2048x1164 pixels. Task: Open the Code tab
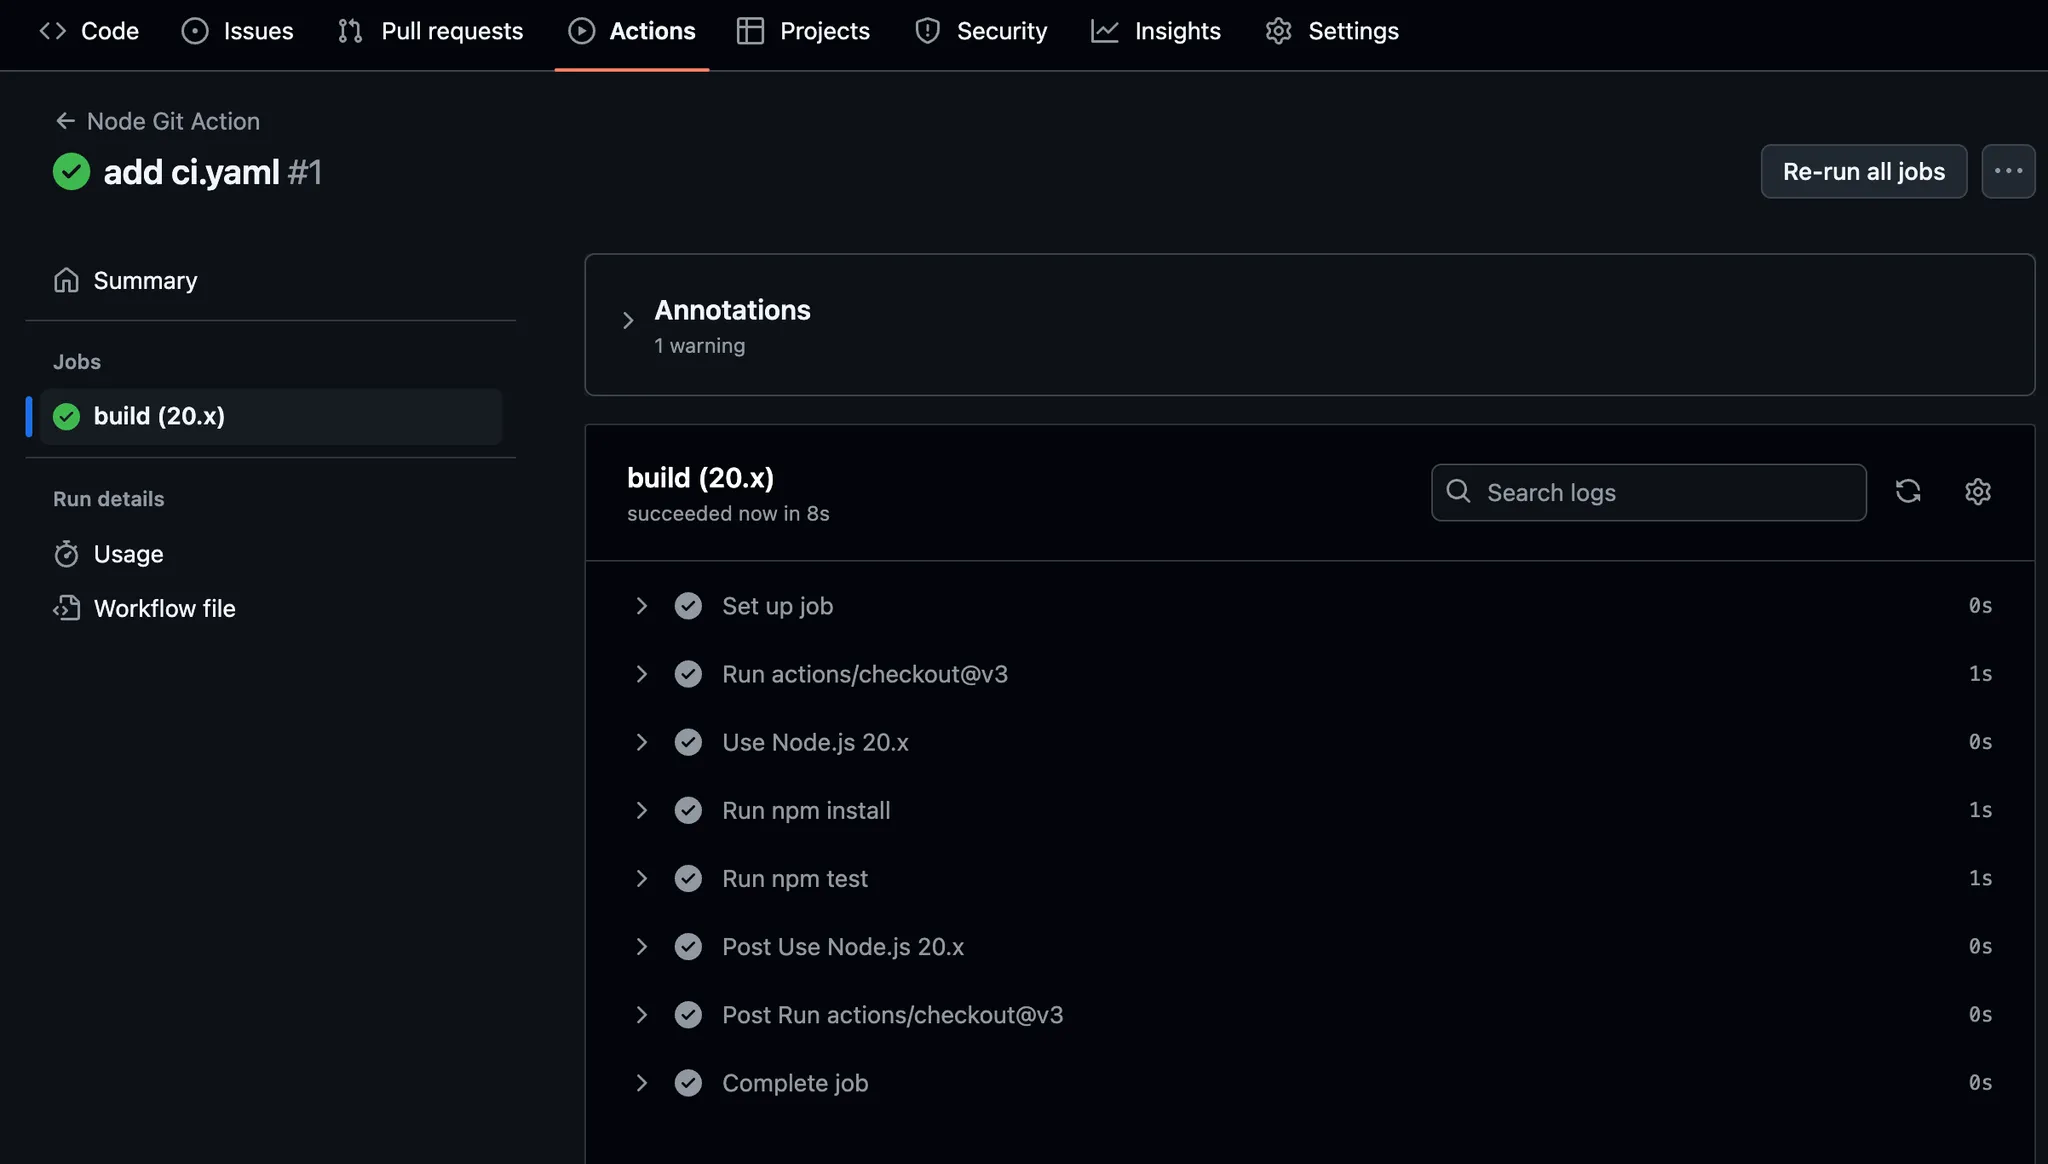pos(89,31)
